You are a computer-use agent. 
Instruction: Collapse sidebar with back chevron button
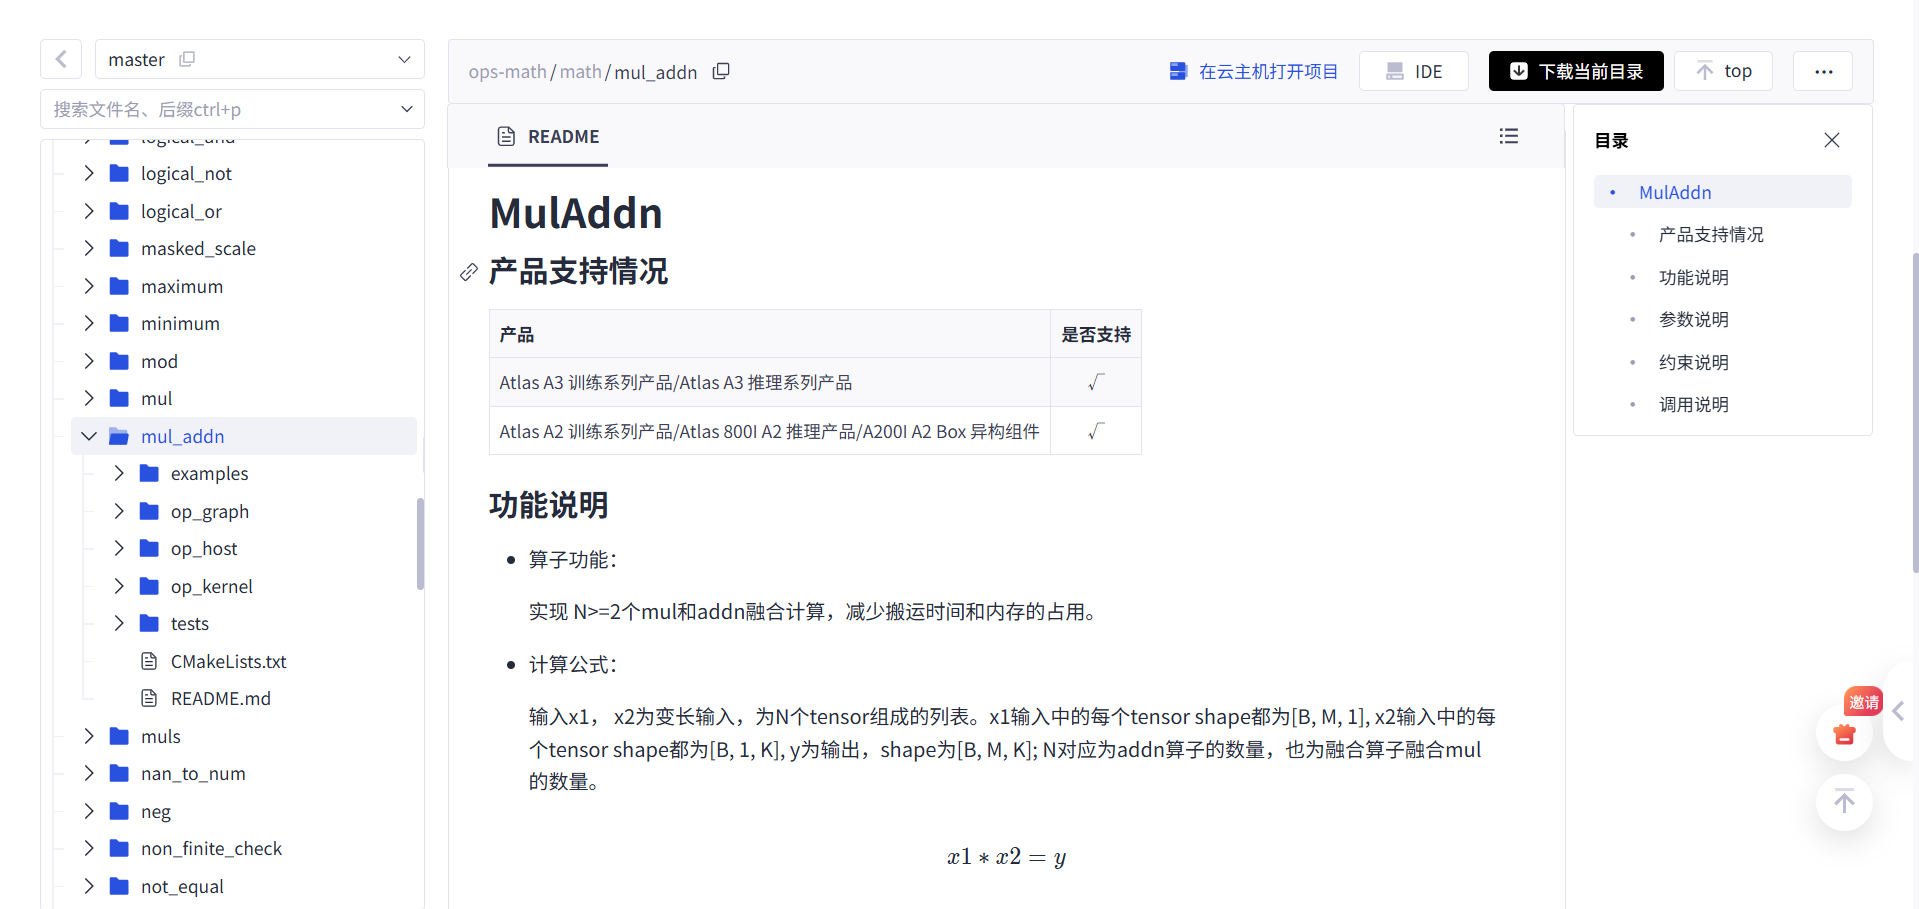click(x=61, y=59)
